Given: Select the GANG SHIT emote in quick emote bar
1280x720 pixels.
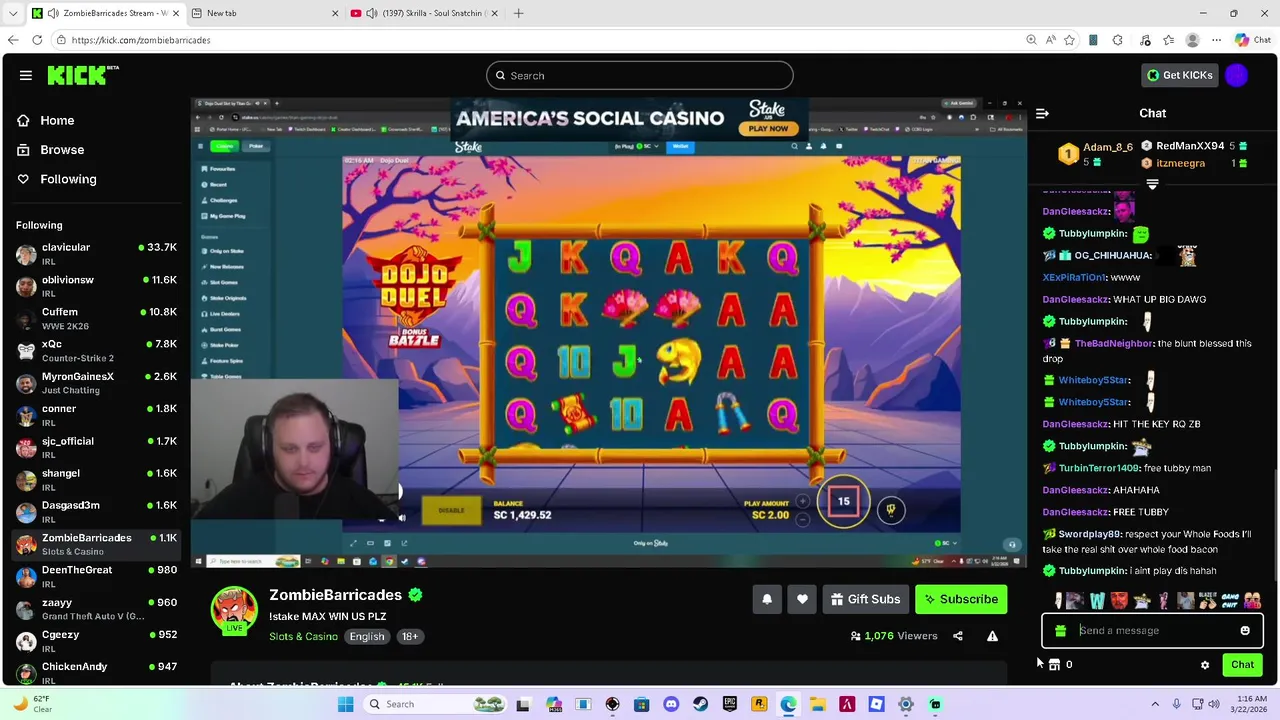Looking at the screenshot, I should pos(1231,601).
